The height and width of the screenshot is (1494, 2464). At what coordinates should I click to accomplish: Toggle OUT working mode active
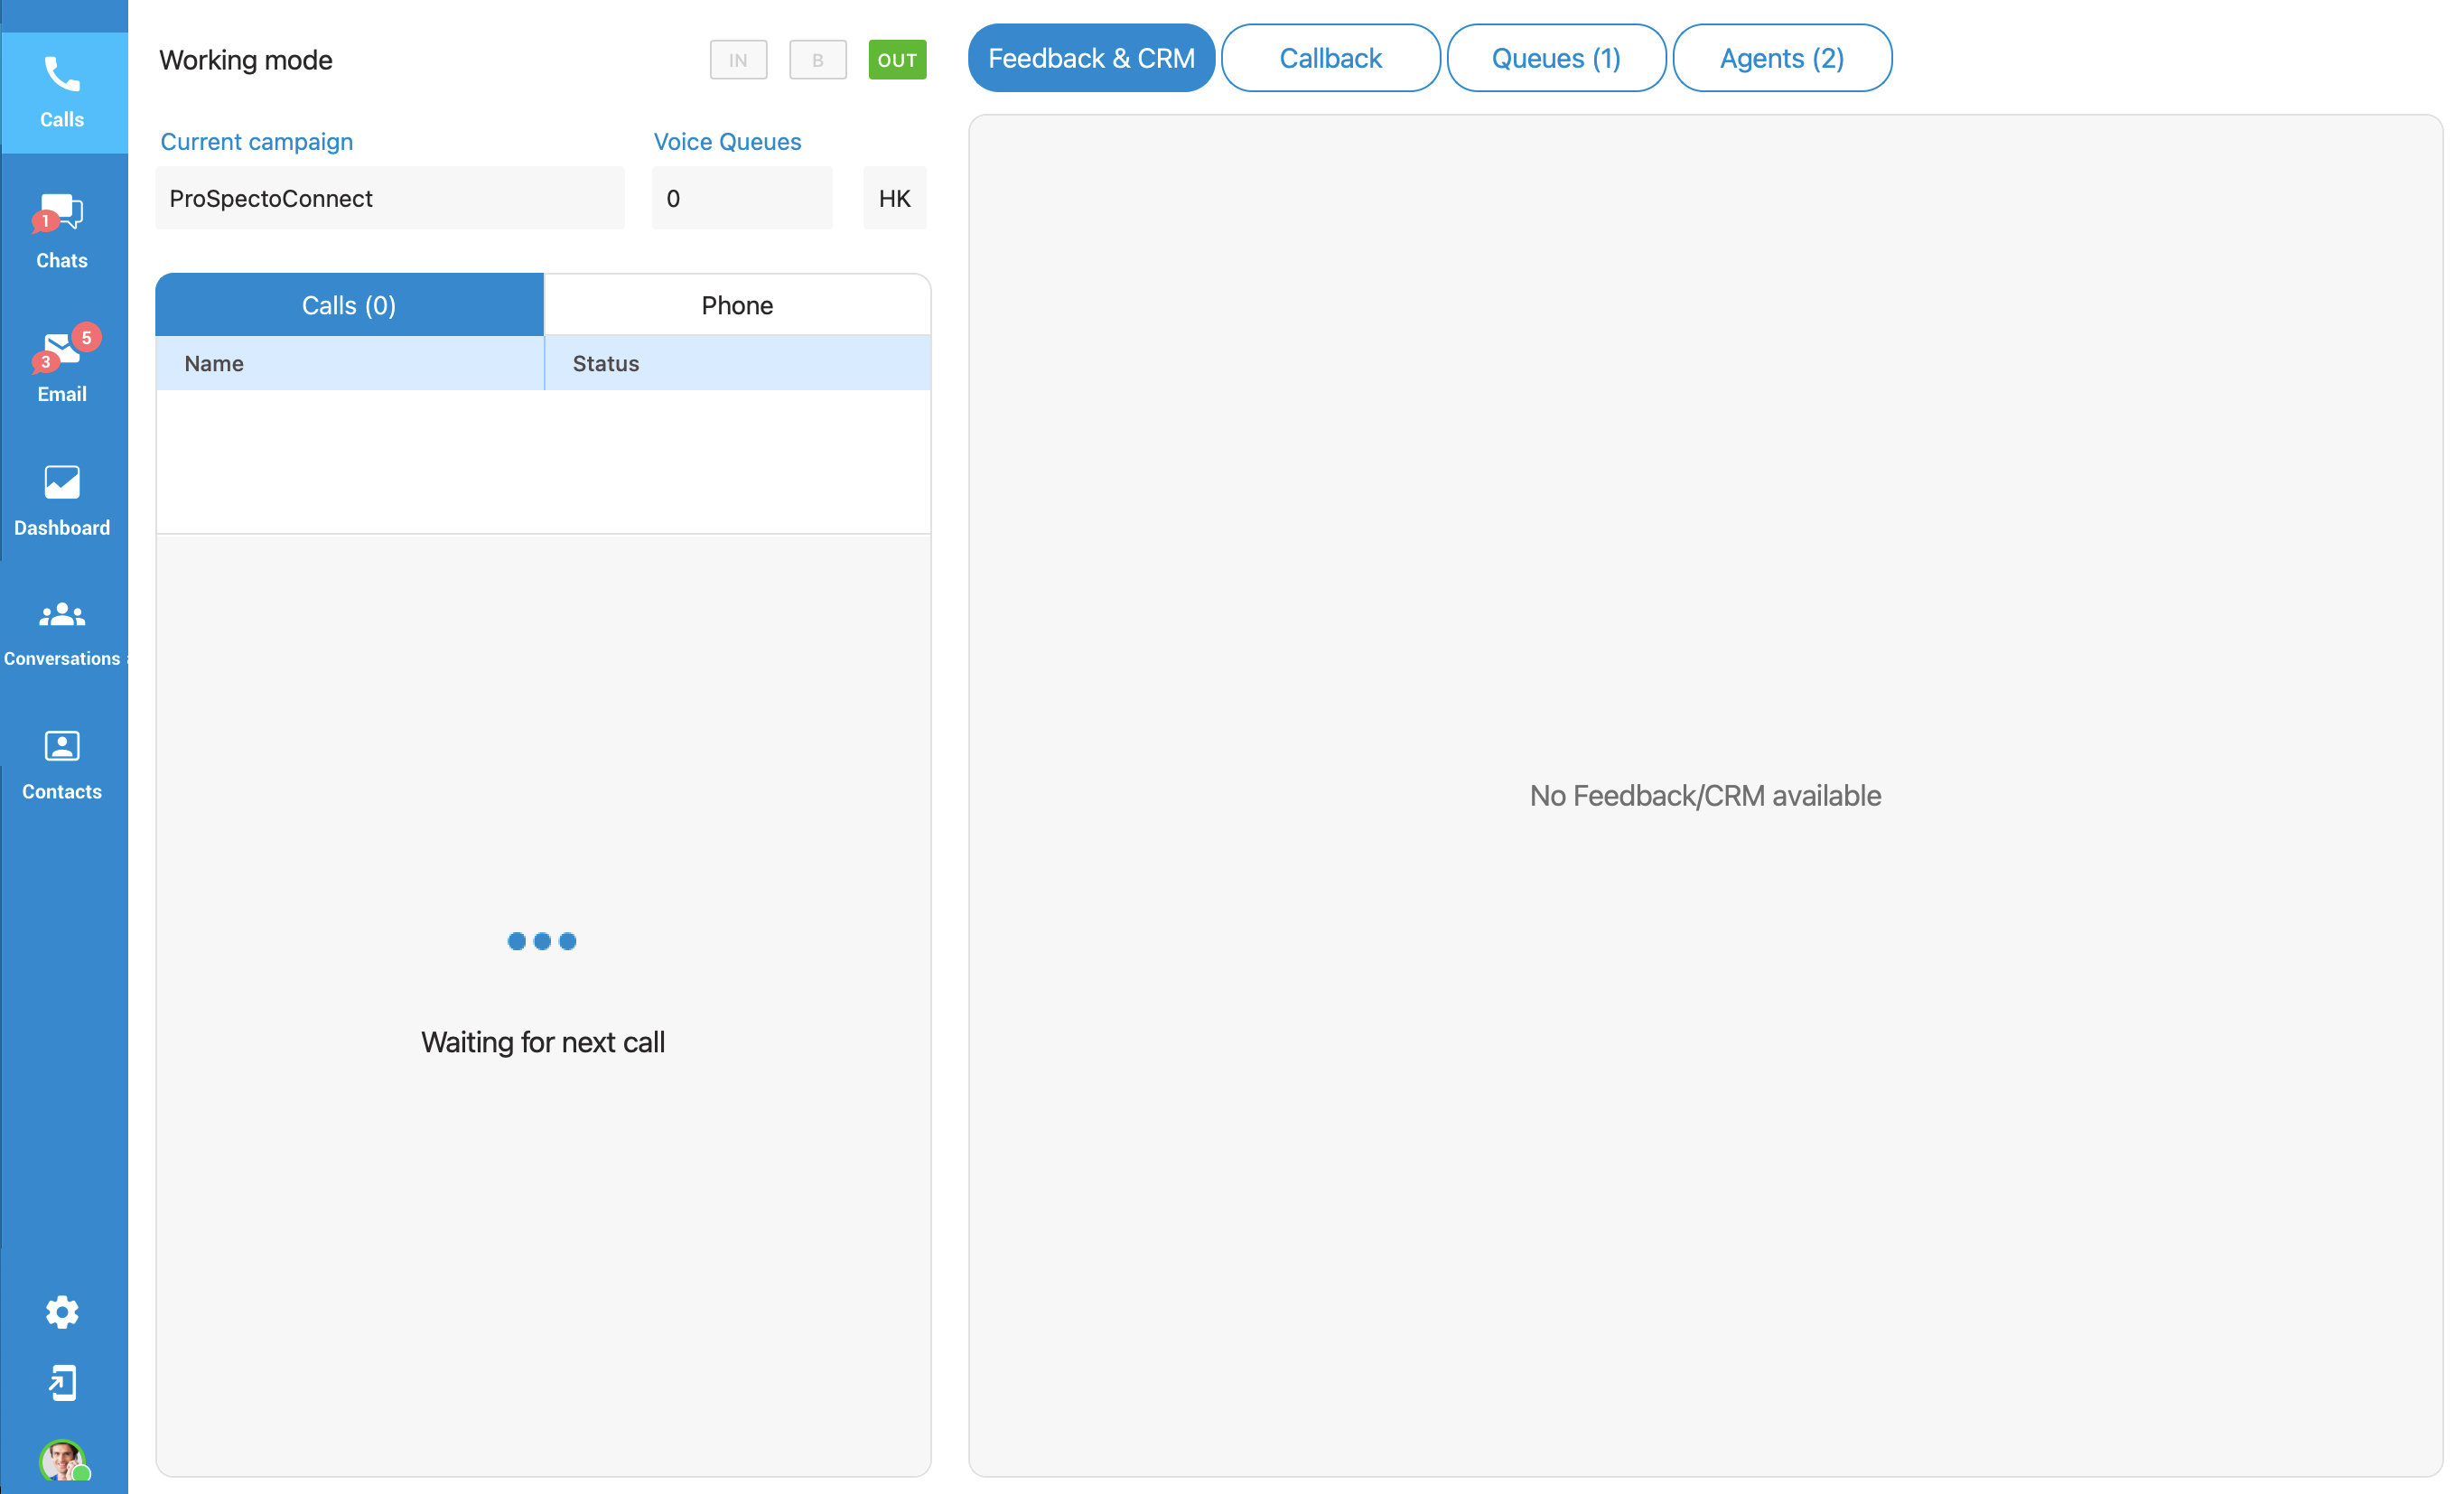[x=900, y=58]
